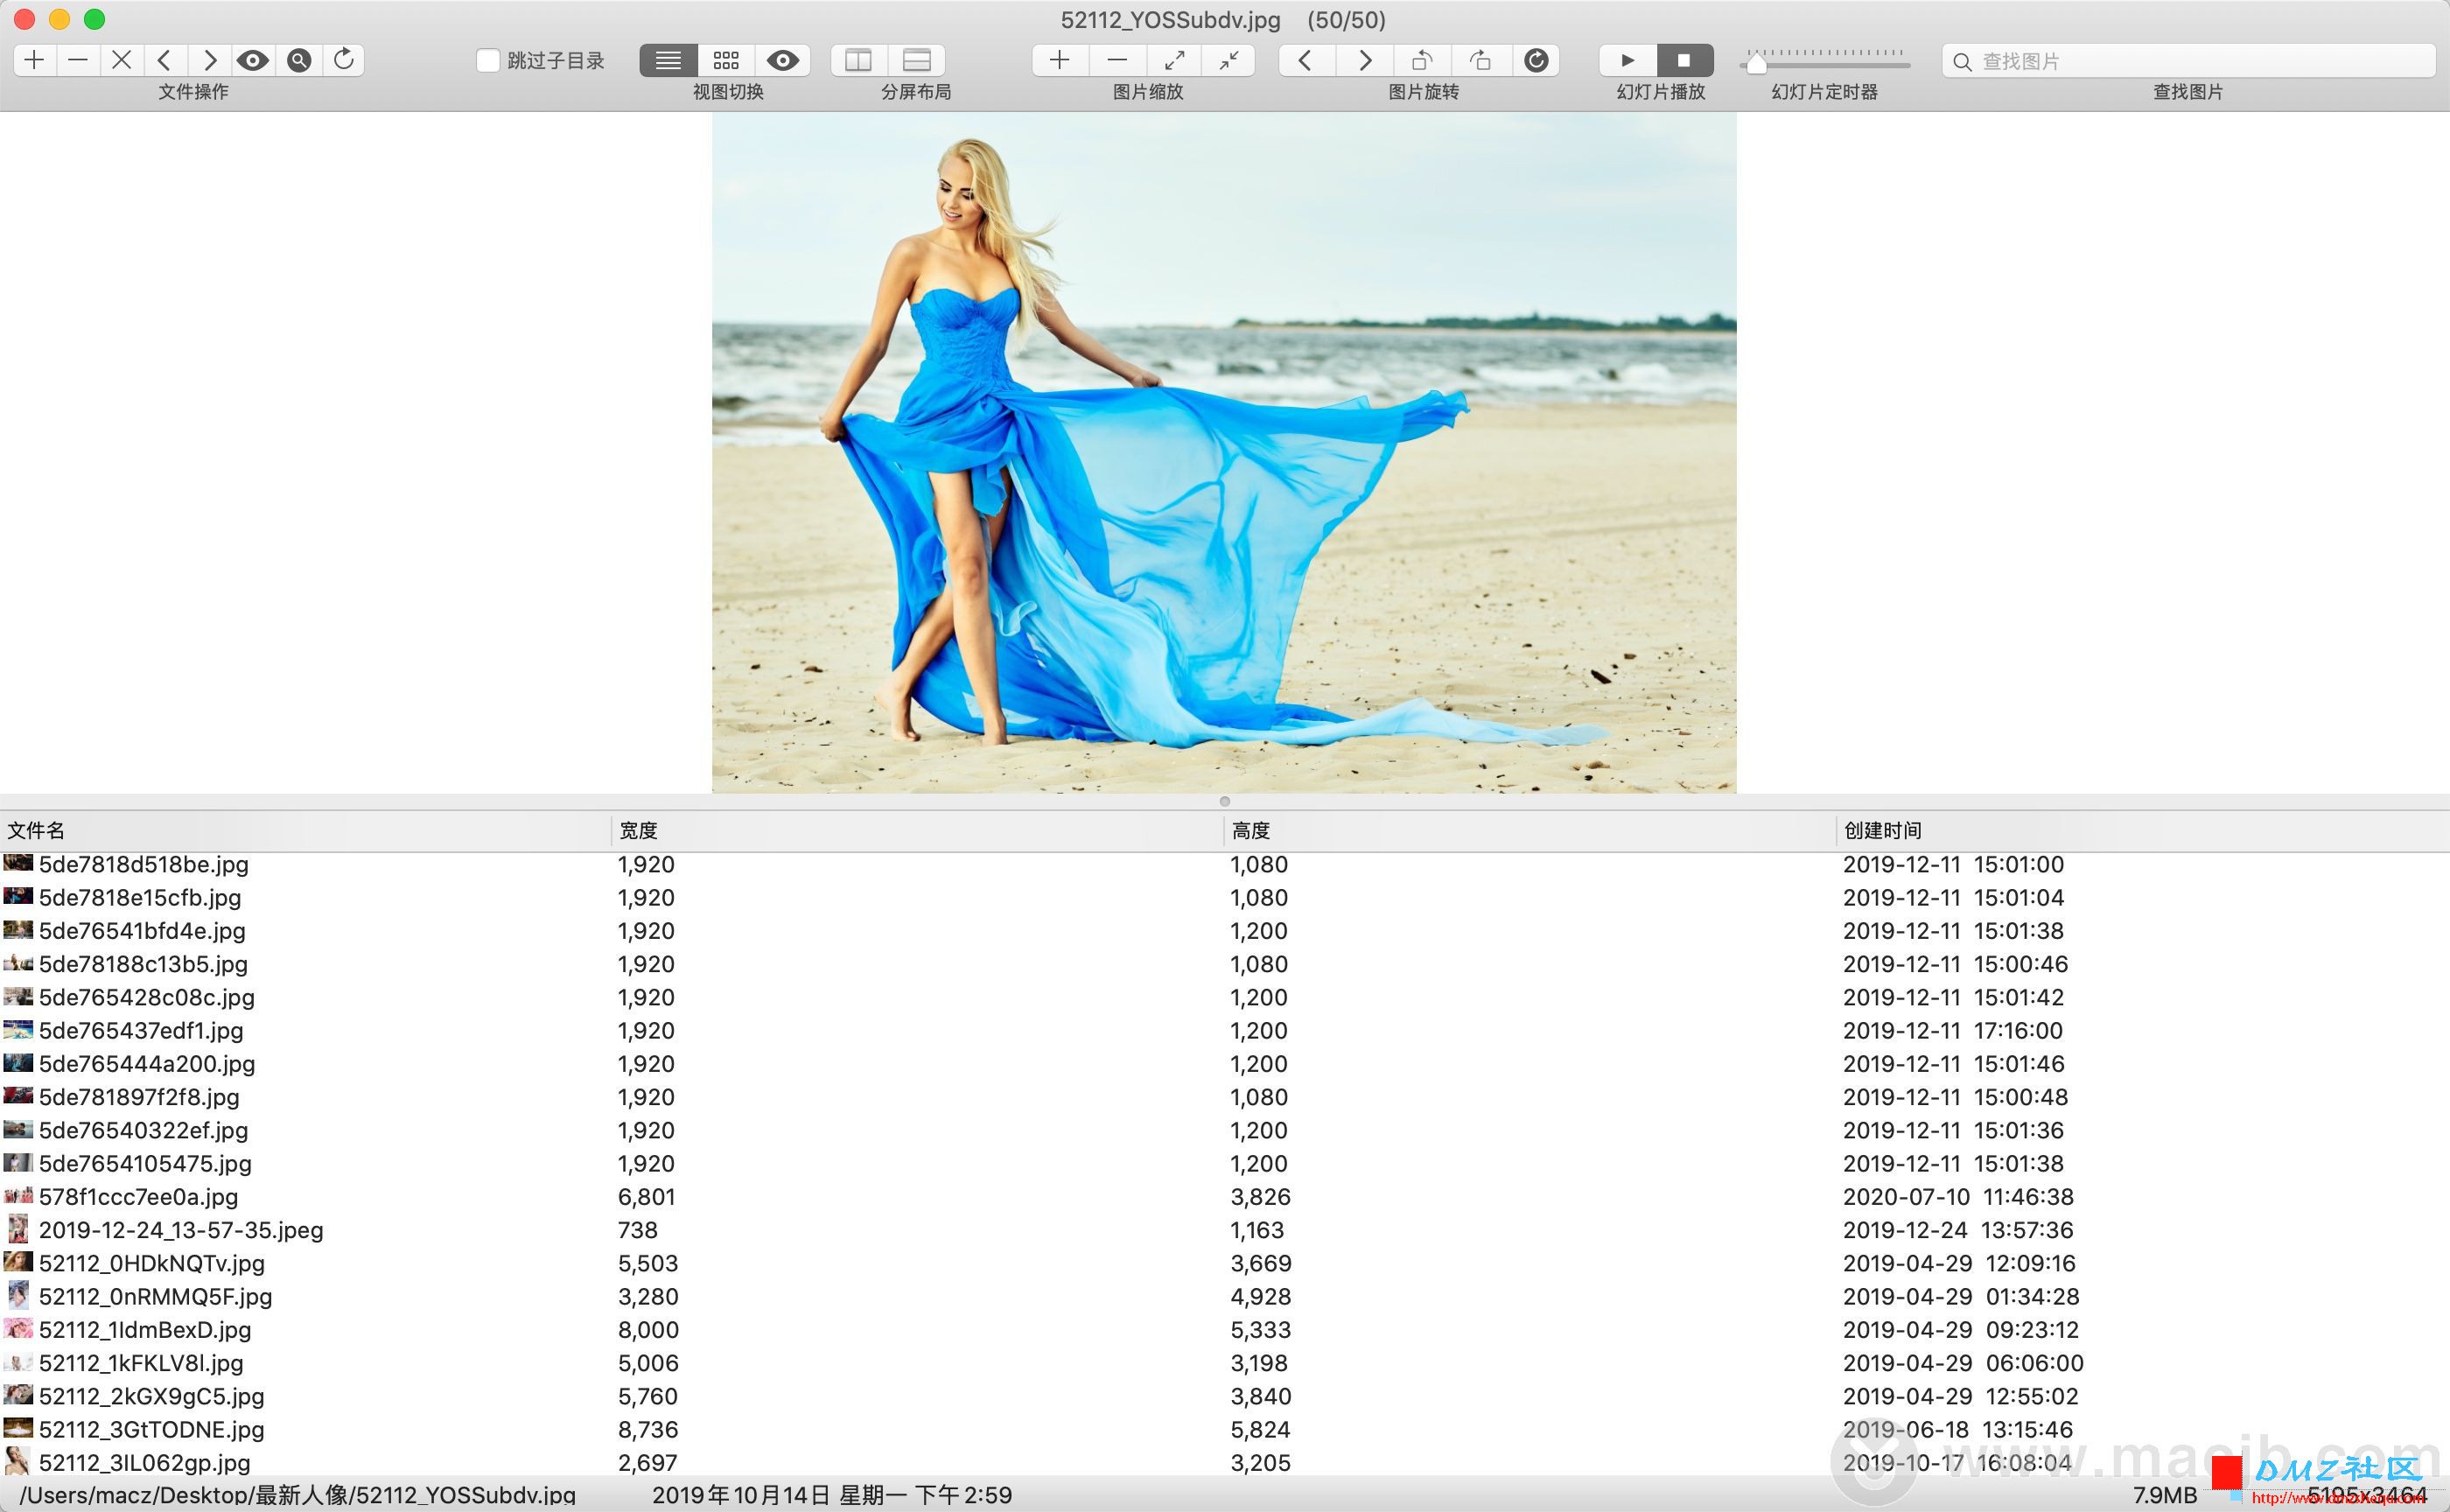Zoom in using plus icon in 图片缩放
Viewport: 2450px width, 1512px height.
(1060, 60)
